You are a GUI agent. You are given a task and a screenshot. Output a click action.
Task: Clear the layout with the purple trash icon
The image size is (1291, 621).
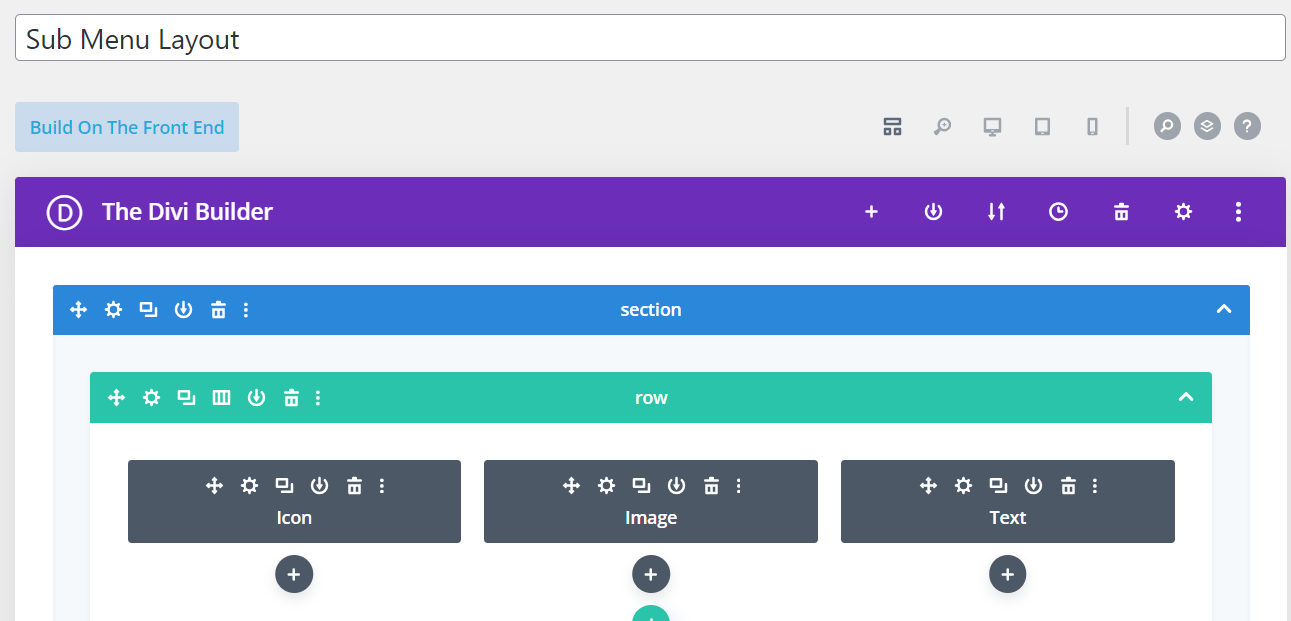coord(1120,212)
